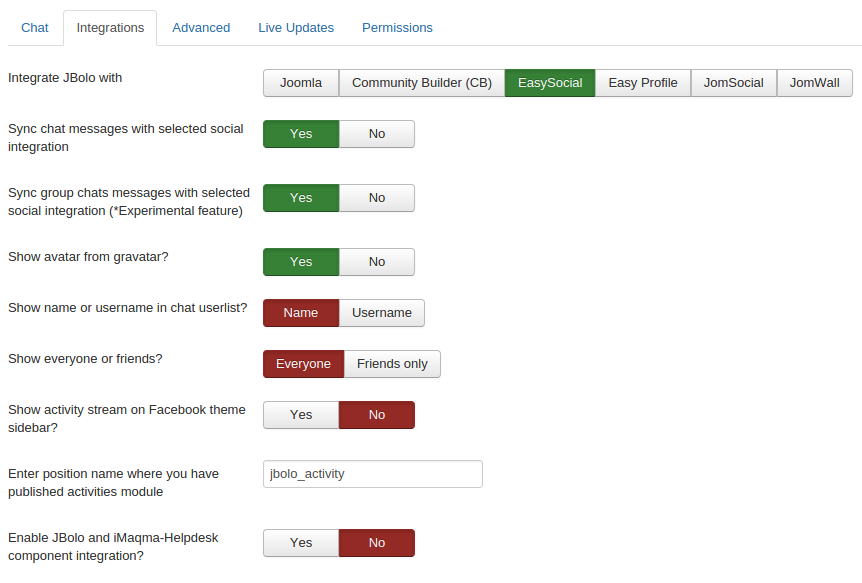This screenshot has width=862, height=583.
Task: Click Yes for gravatar avatar
Action: [x=301, y=262]
